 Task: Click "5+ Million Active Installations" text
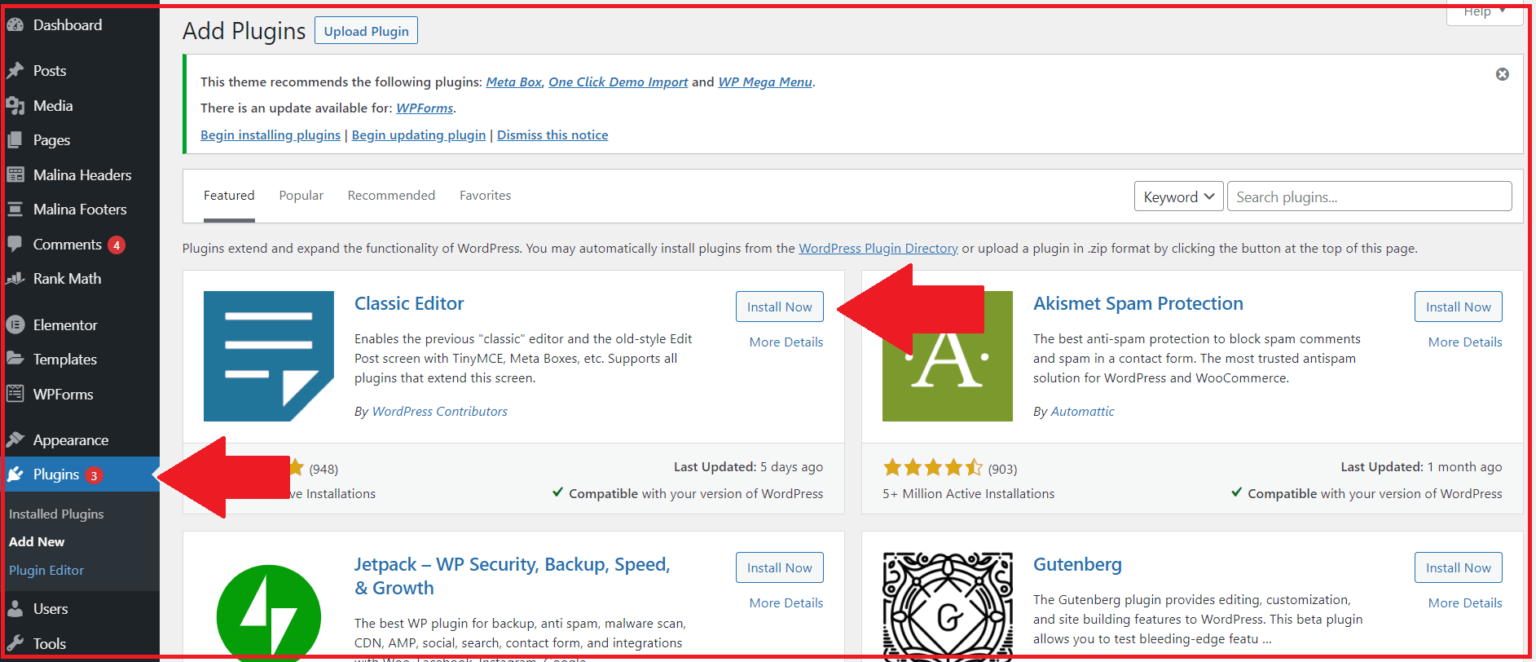click(x=968, y=494)
